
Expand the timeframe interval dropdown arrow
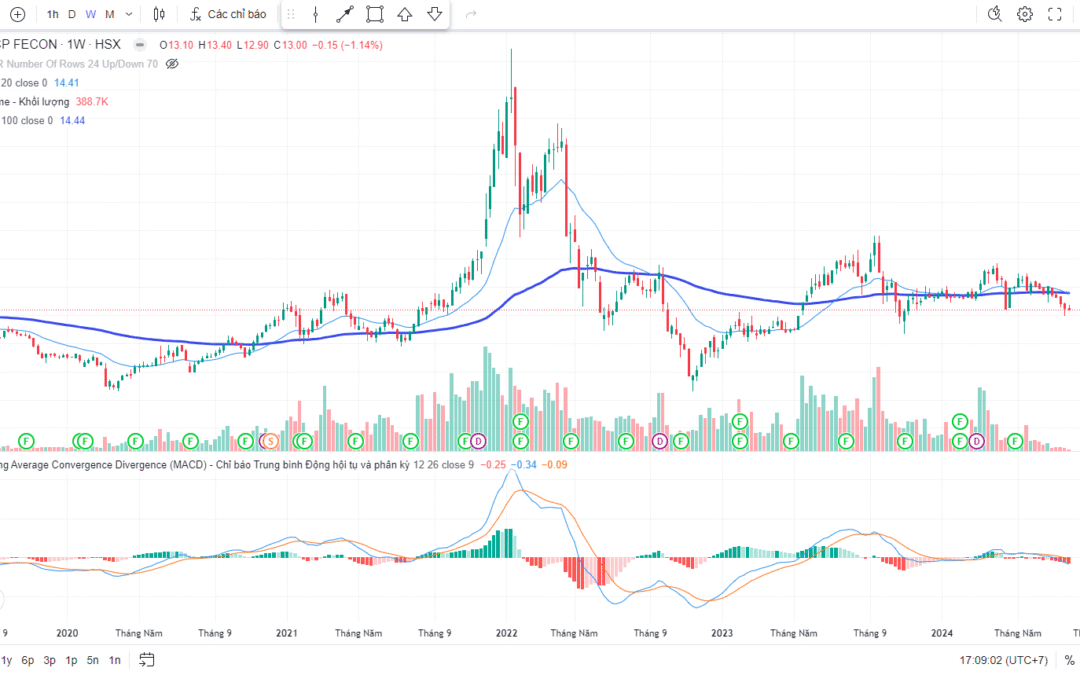tap(129, 14)
